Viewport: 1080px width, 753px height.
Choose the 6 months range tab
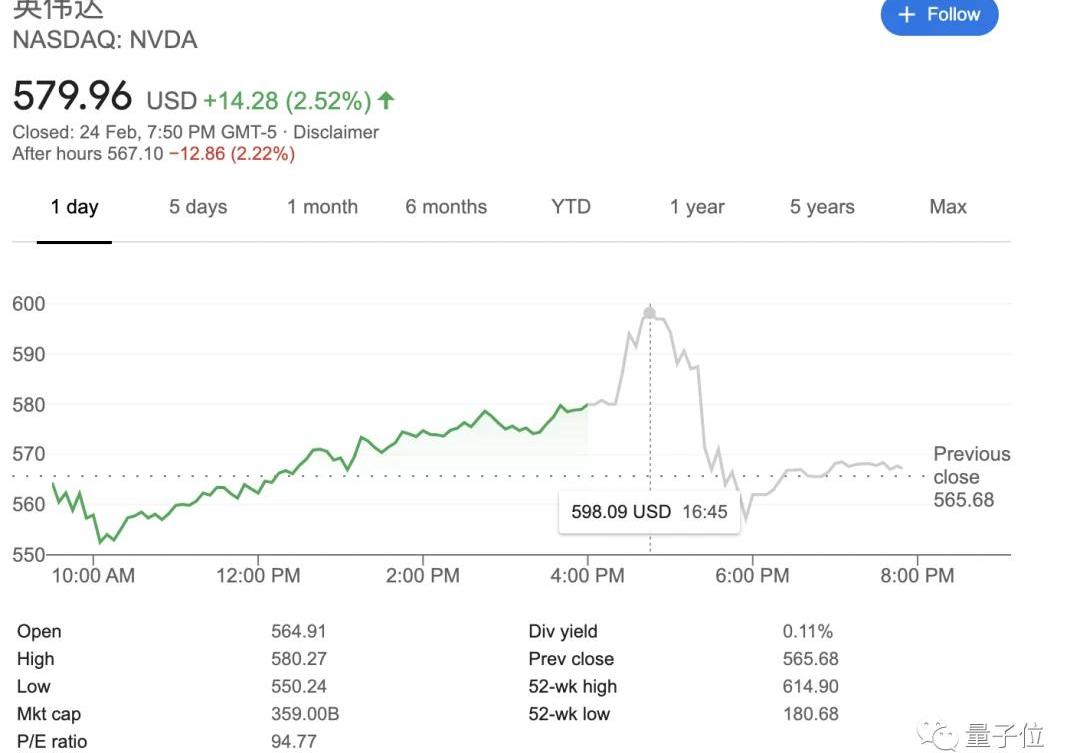[x=446, y=207]
